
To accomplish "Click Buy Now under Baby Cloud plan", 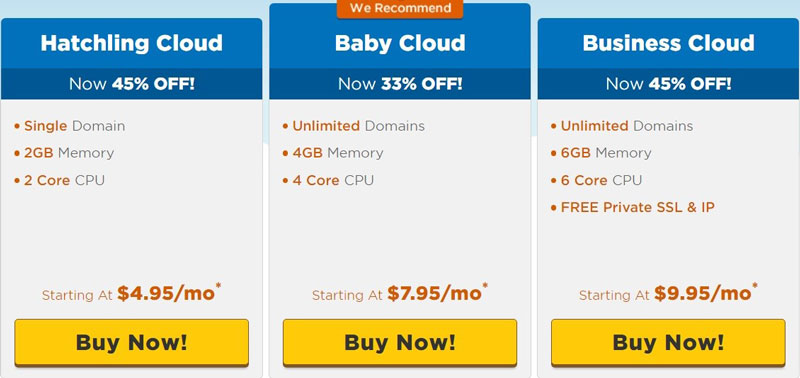I will point(400,342).
